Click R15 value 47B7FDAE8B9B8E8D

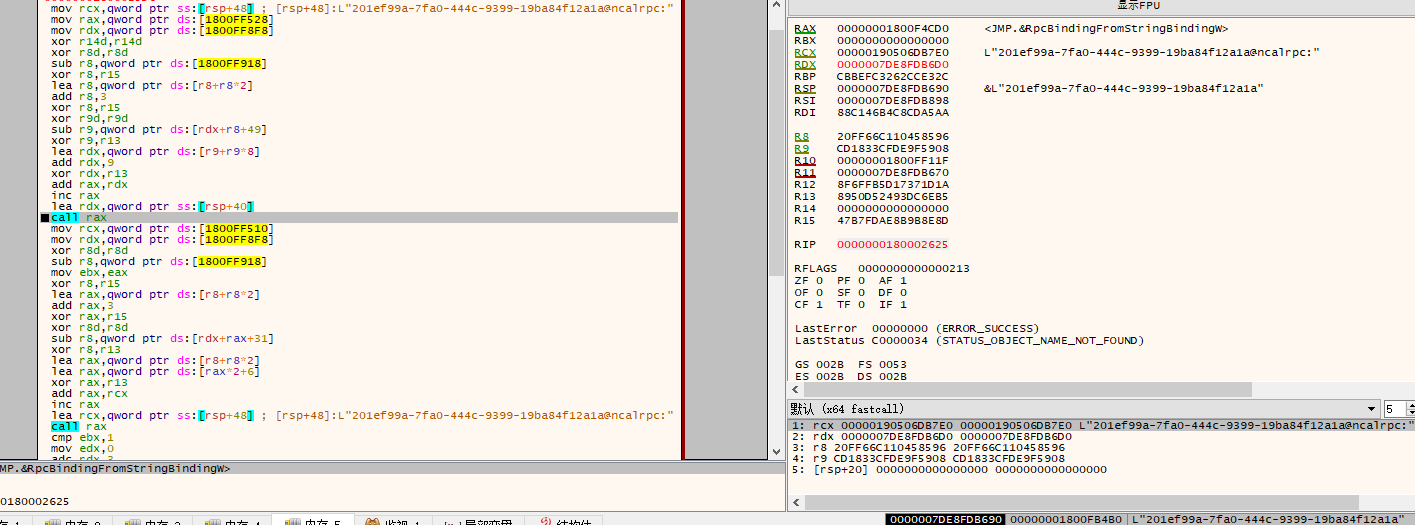[893, 220]
